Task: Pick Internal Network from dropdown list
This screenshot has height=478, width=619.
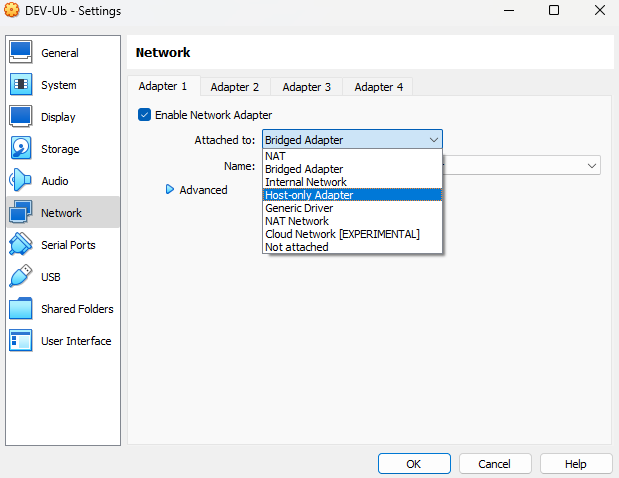Action: pyautogui.click(x=306, y=182)
